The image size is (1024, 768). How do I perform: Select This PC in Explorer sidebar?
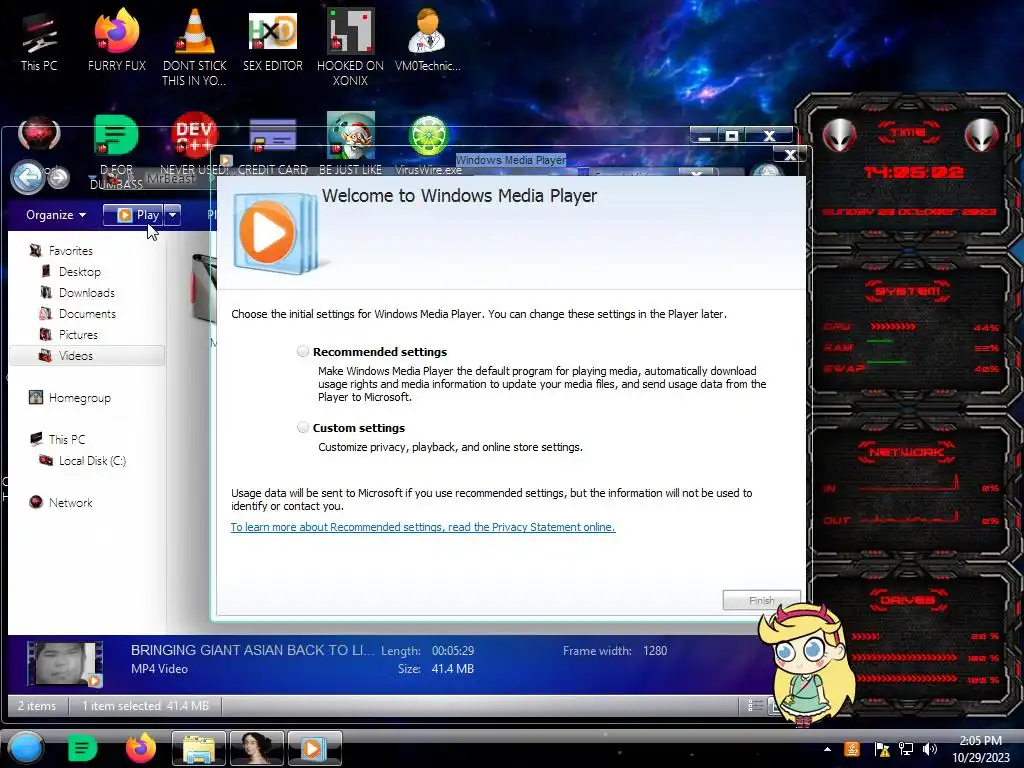pyautogui.click(x=66, y=440)
